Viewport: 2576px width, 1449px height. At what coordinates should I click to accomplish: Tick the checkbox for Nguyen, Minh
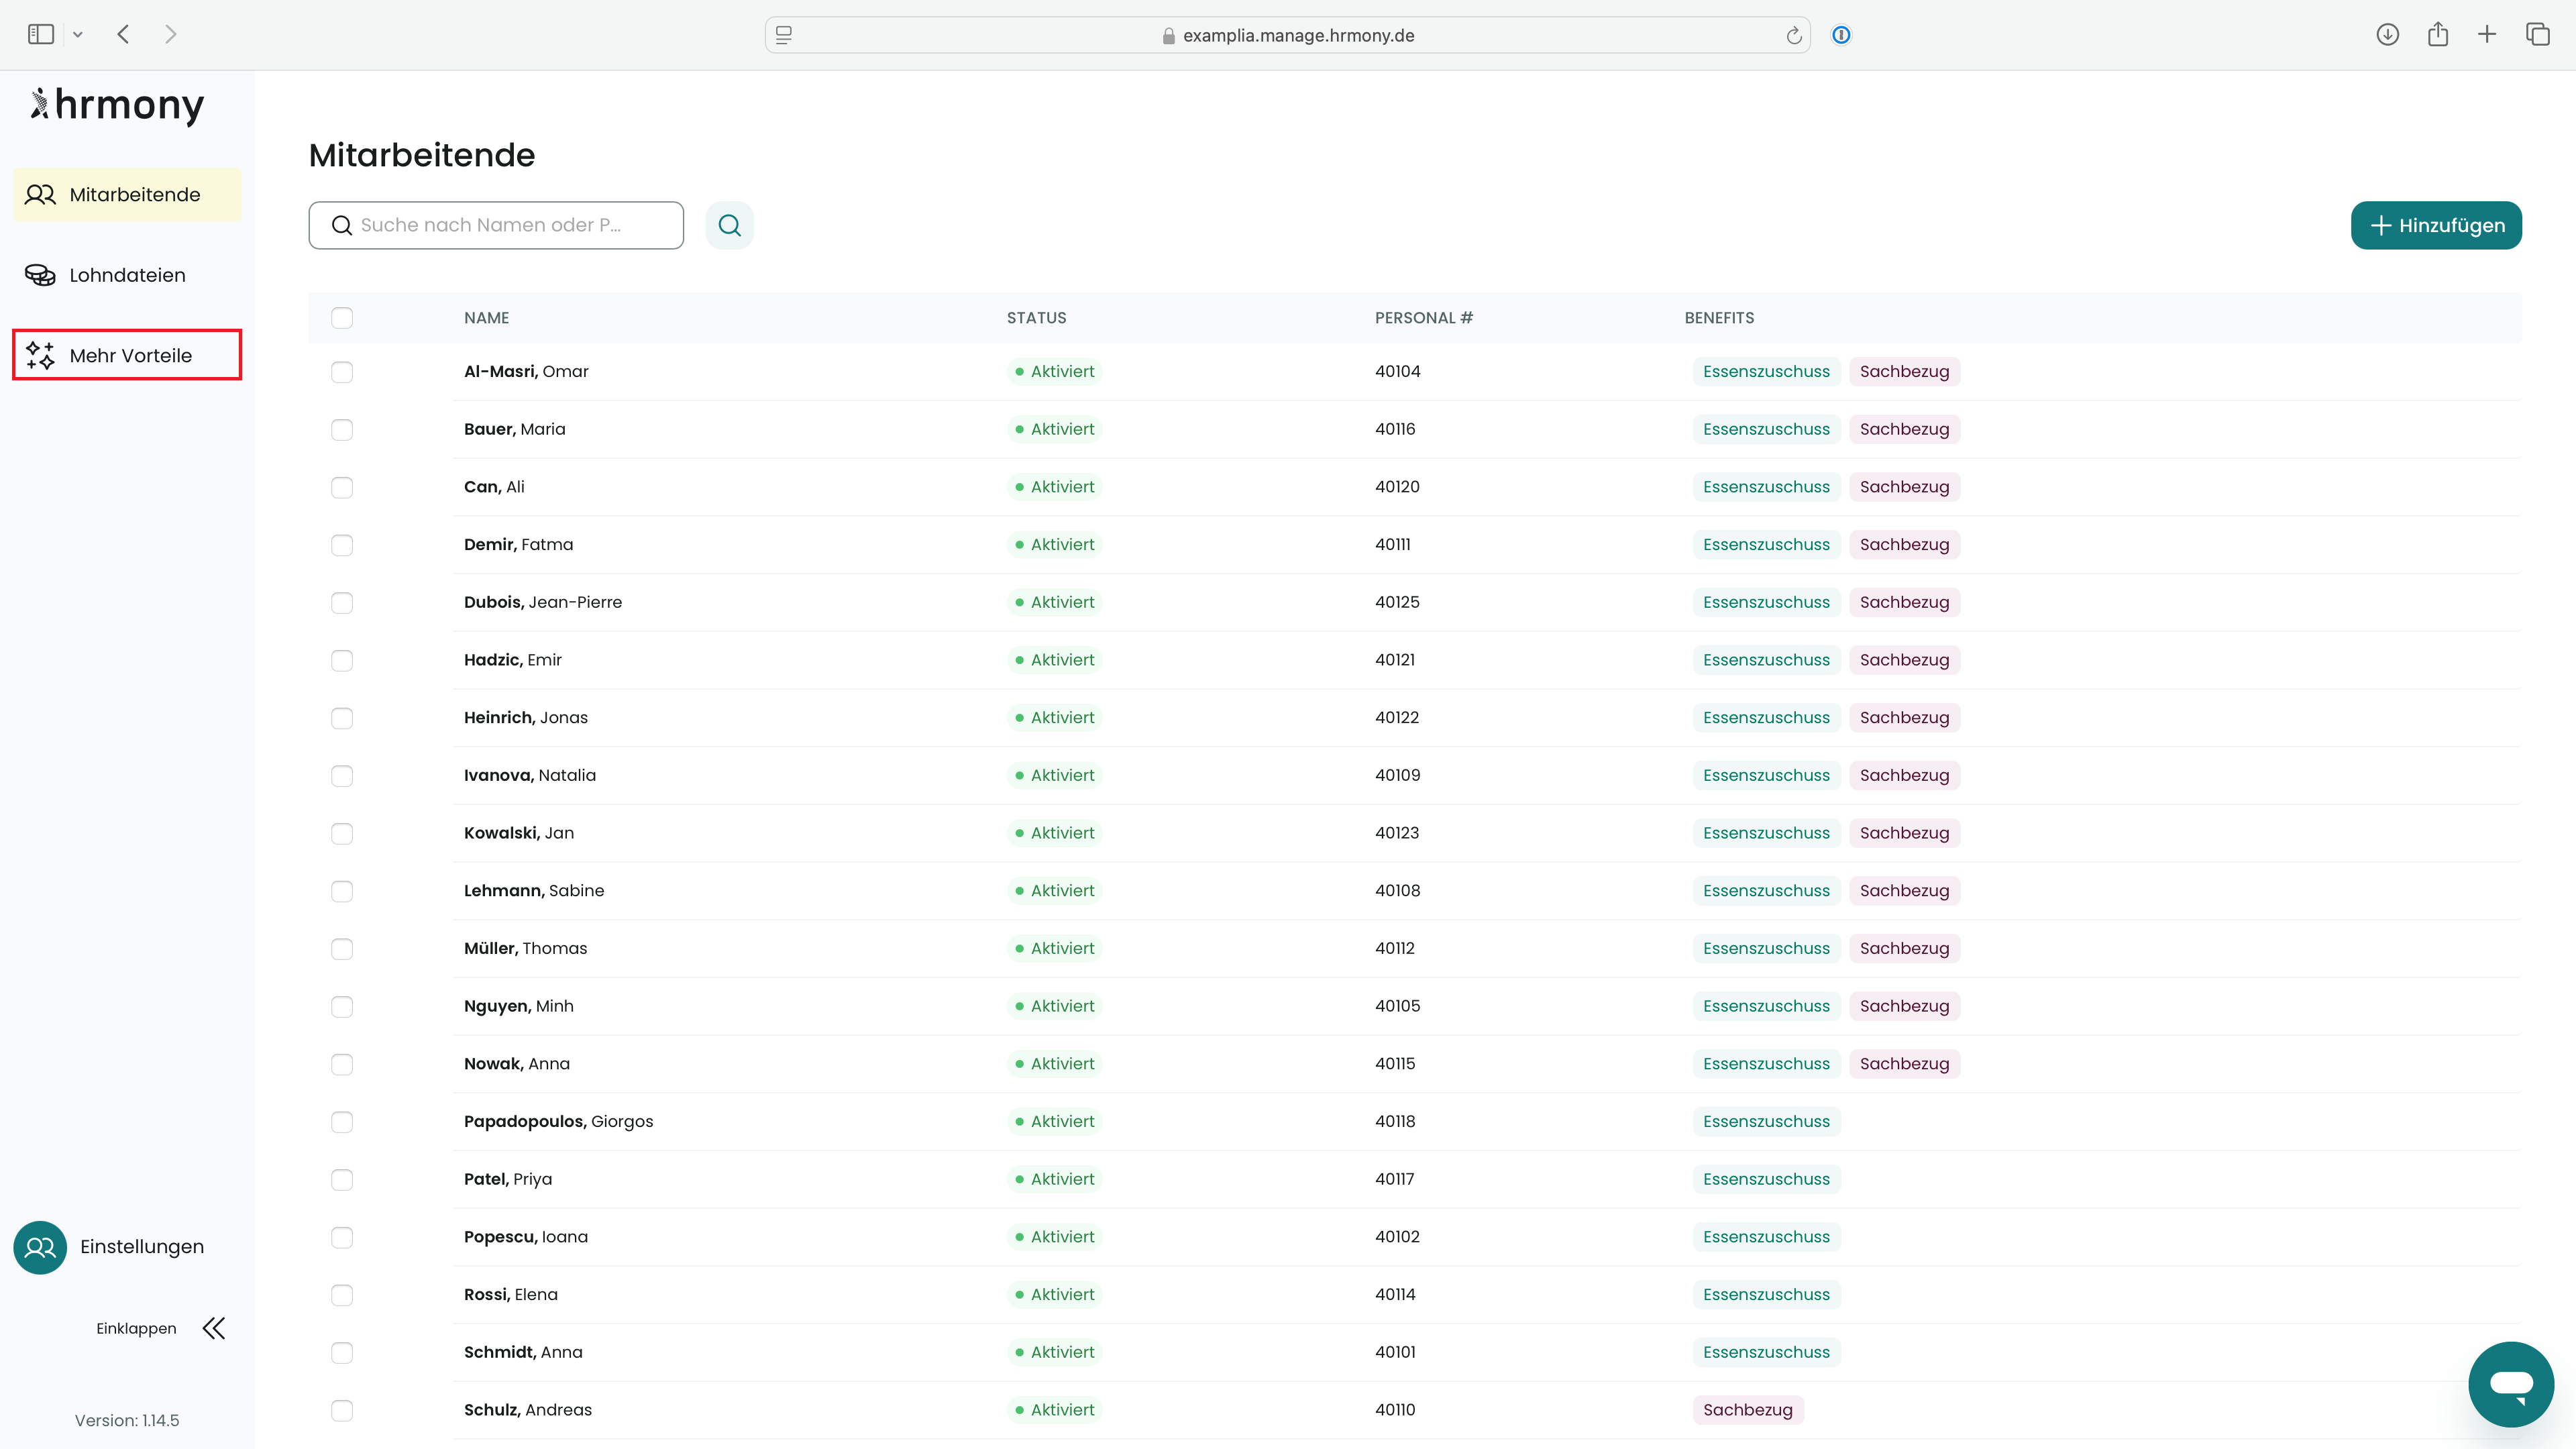pos(342,1007)
